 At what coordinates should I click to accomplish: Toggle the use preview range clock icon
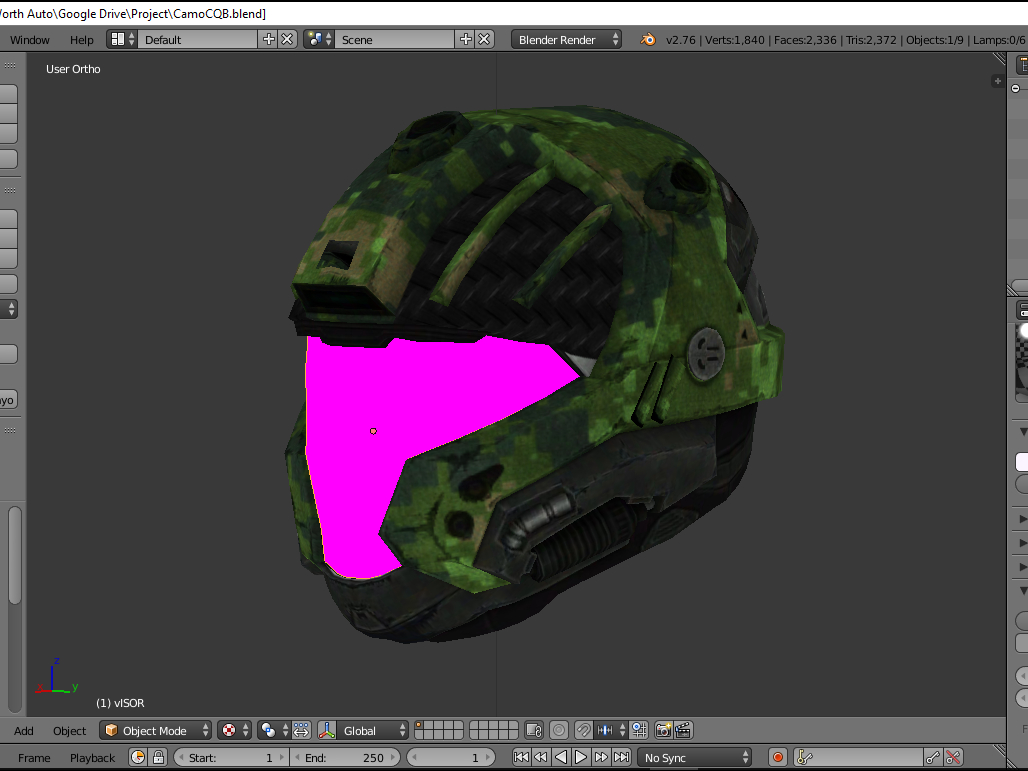(138, 758)
